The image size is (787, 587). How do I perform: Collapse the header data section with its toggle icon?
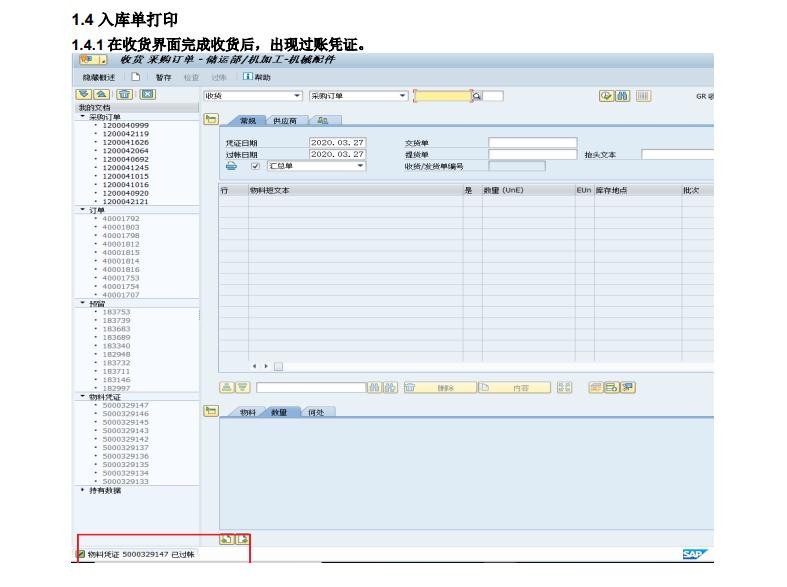tap(210, 119)
